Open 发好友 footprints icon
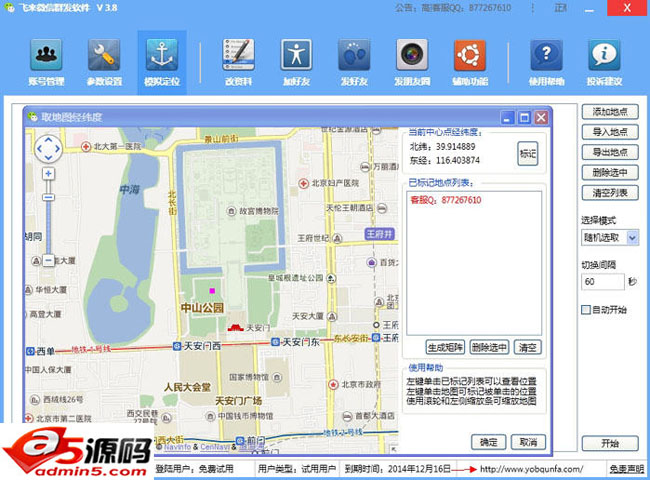This screenshot has width=650, height=480. click(354, 55)
